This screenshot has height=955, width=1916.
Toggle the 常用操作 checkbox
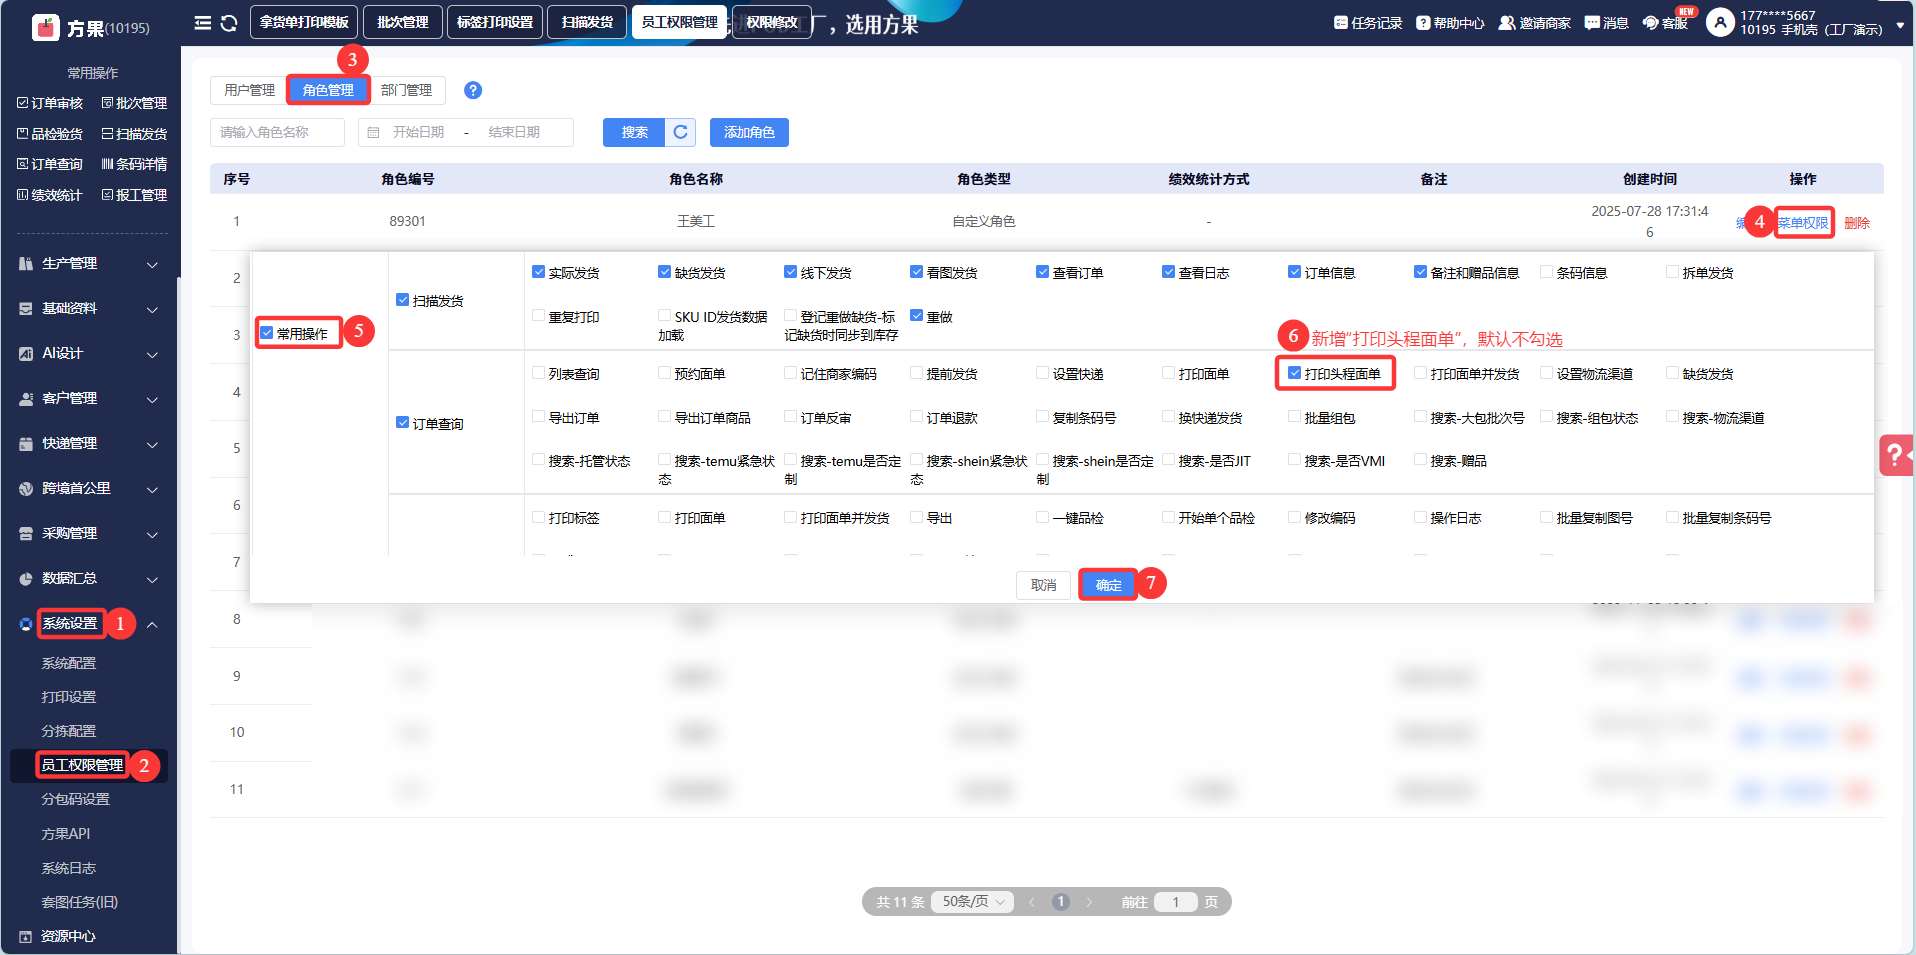click(267, 333)
